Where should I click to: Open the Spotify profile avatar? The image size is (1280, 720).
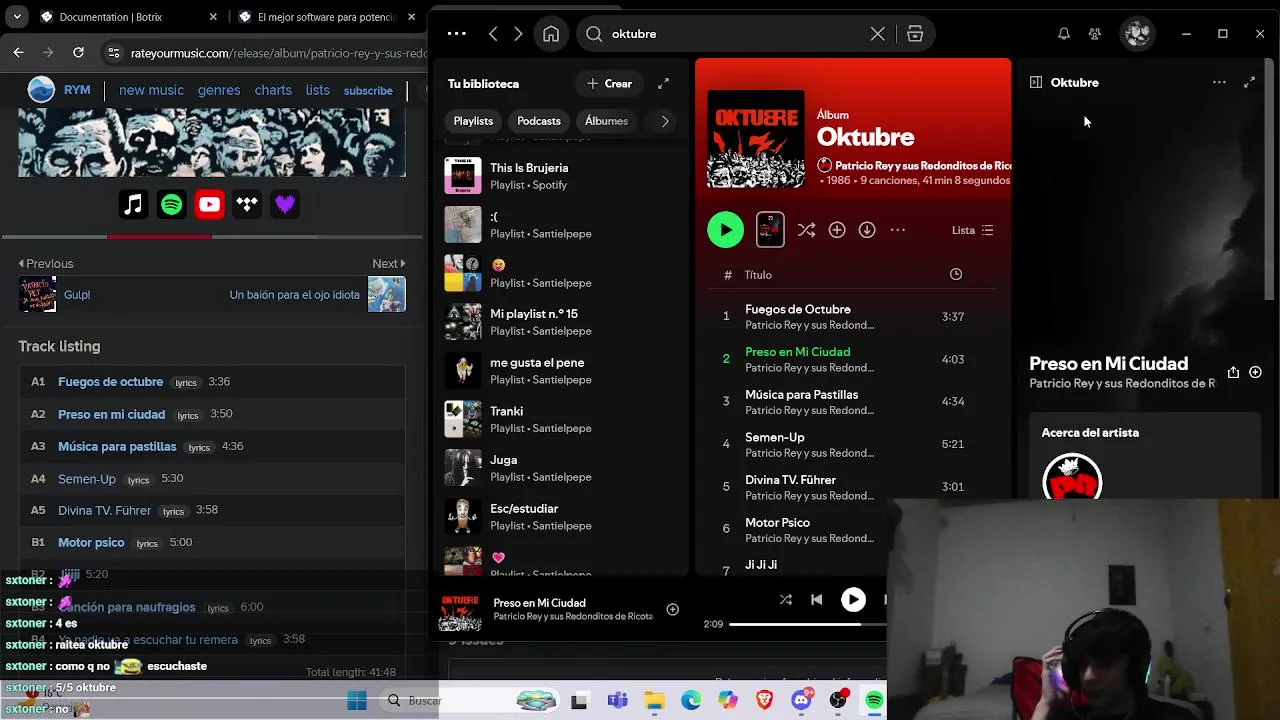[x=1137, y=34]
